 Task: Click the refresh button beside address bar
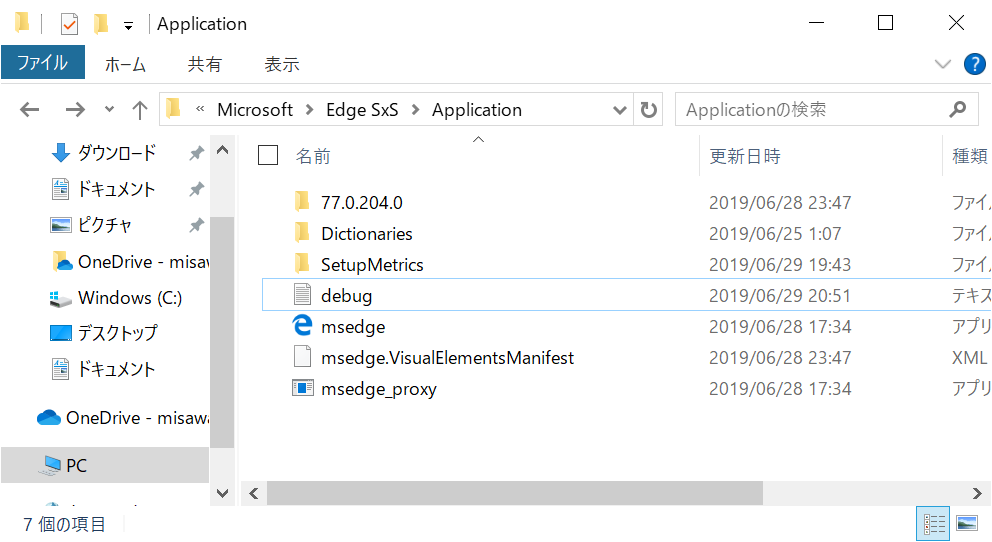tap(649, 110)
